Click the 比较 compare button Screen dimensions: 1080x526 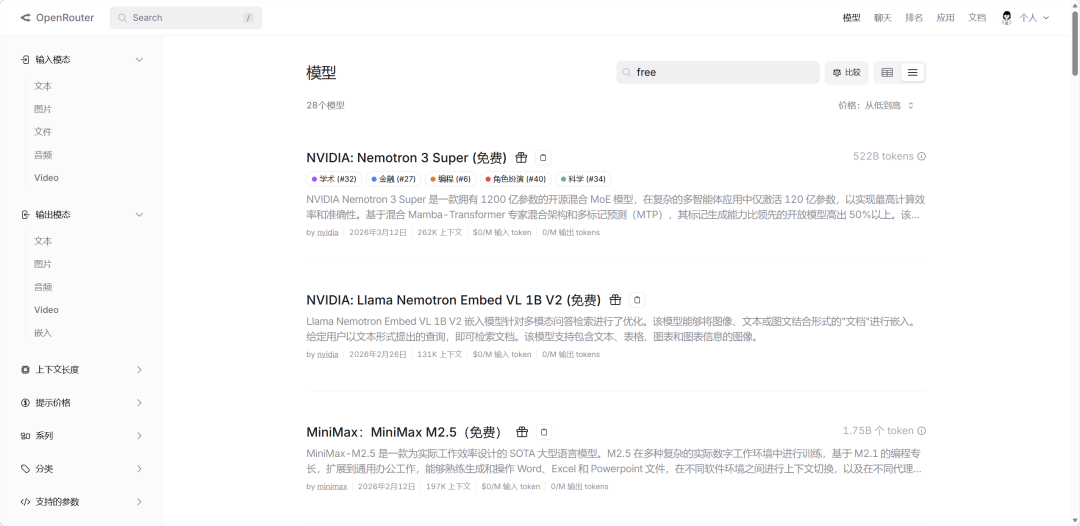click(846, 72)
